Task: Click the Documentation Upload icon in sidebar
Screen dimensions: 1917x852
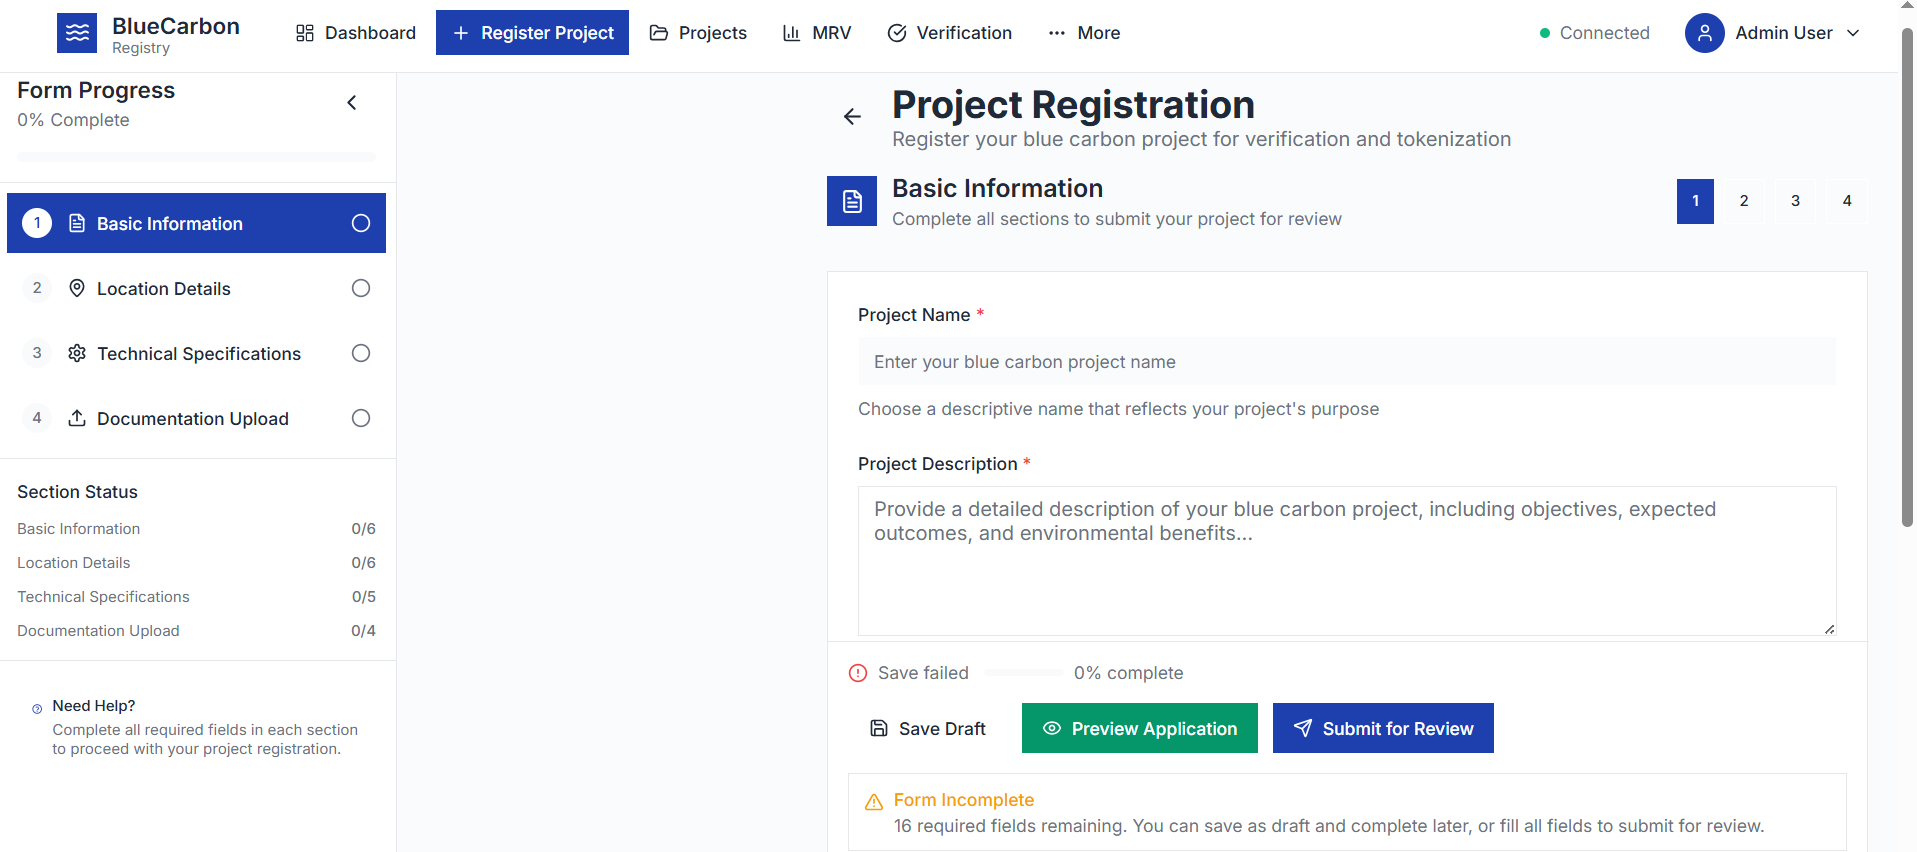Action: click(77, 418)
